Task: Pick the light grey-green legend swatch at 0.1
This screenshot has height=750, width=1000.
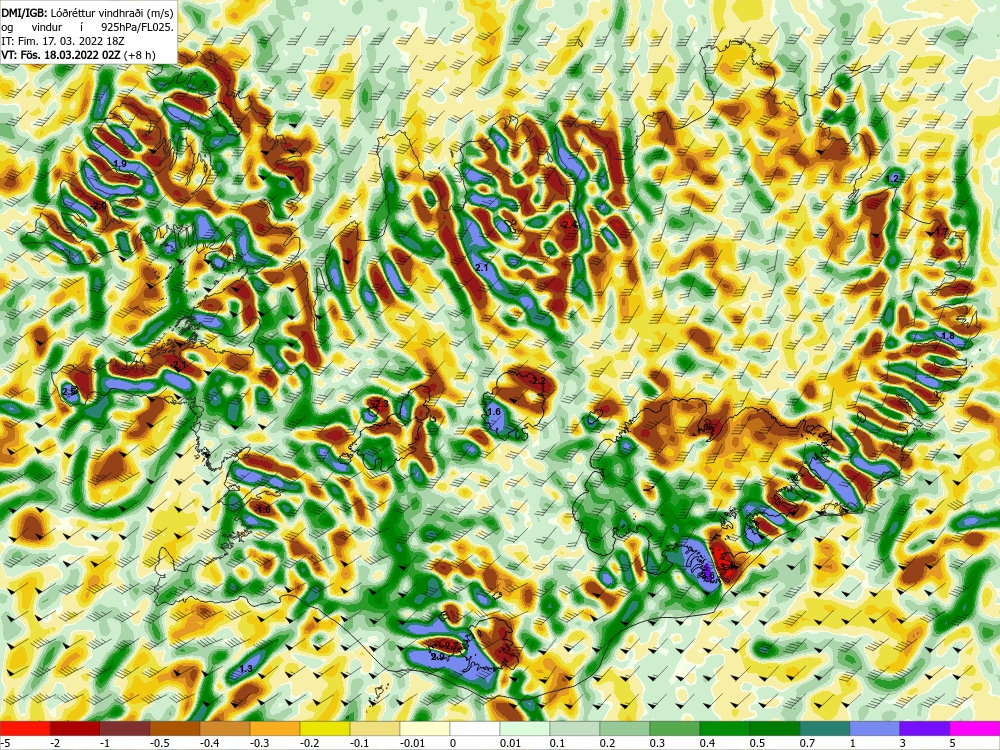Action: [575, 728]
